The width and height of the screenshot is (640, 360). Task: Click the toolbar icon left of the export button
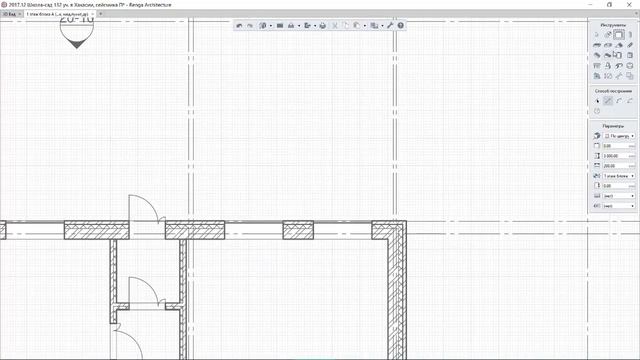point(291,25)
